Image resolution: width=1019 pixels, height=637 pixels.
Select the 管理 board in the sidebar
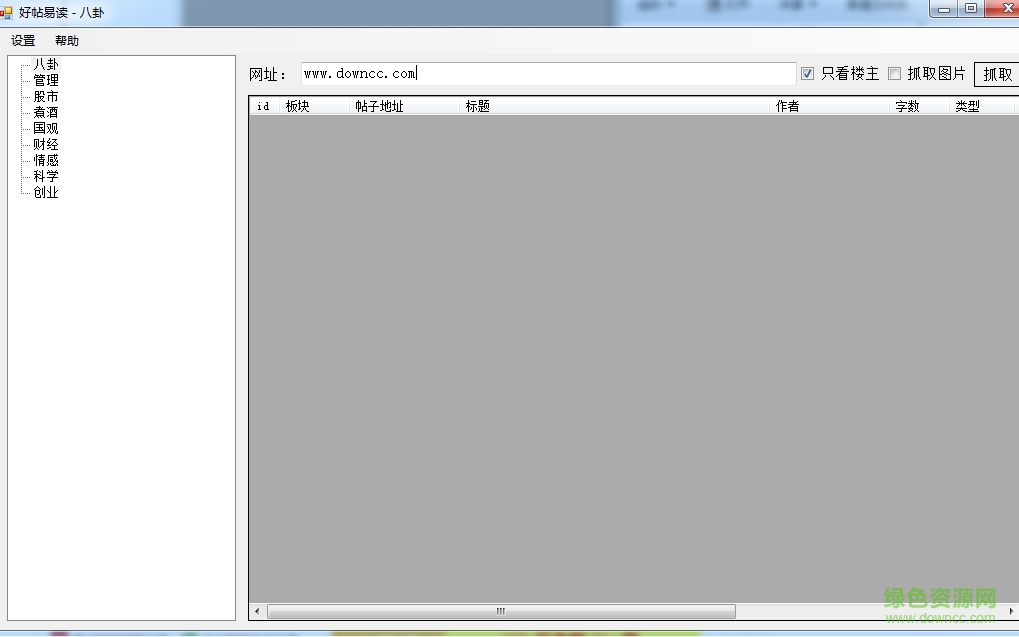pyautogui.click(x=44, y=79)
